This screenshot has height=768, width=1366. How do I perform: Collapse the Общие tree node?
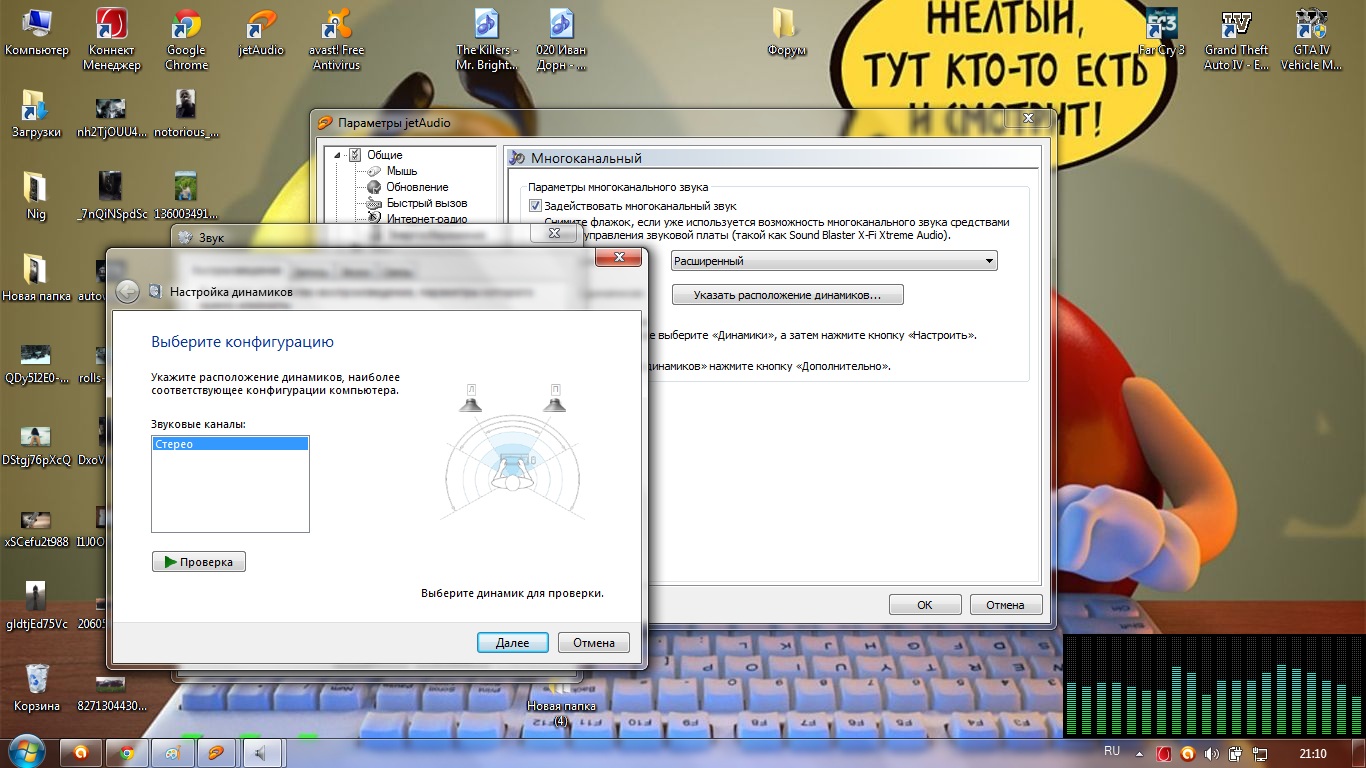coord(339,155)
